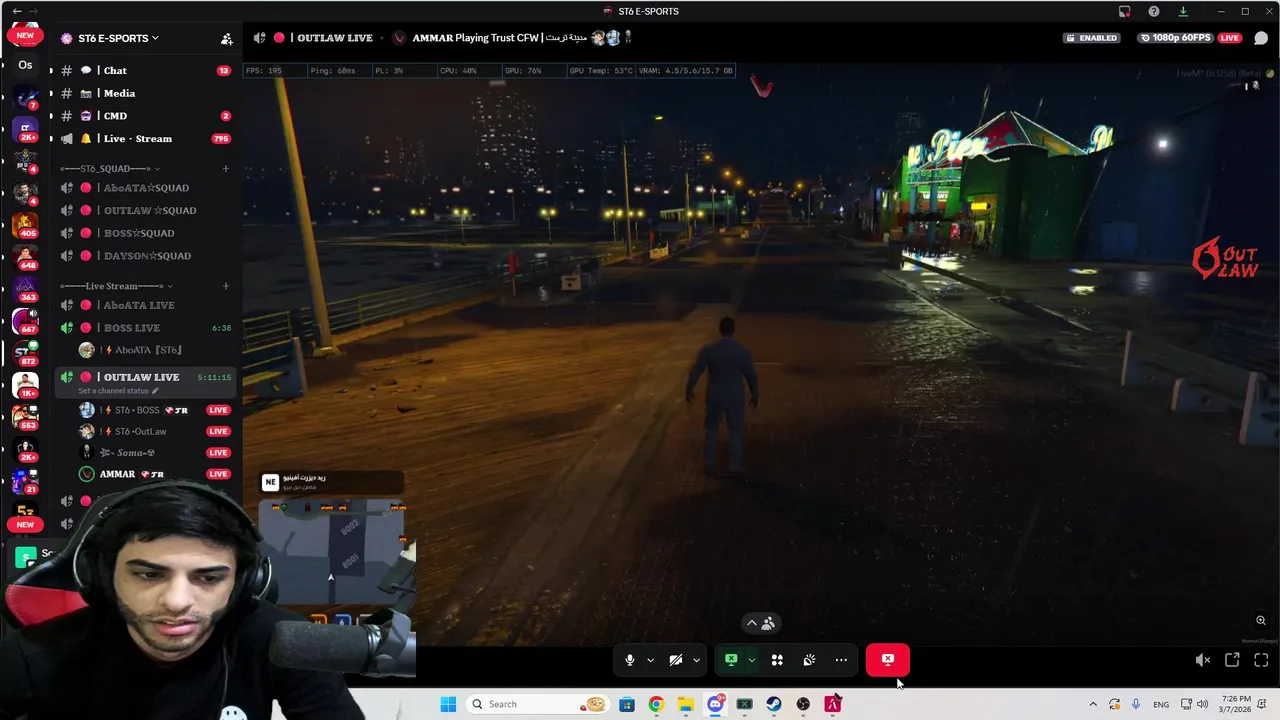The image size is (1280, 720).
Task: Click OUTLAW LIVE title in stream header
Action: [x=335, y=38]
